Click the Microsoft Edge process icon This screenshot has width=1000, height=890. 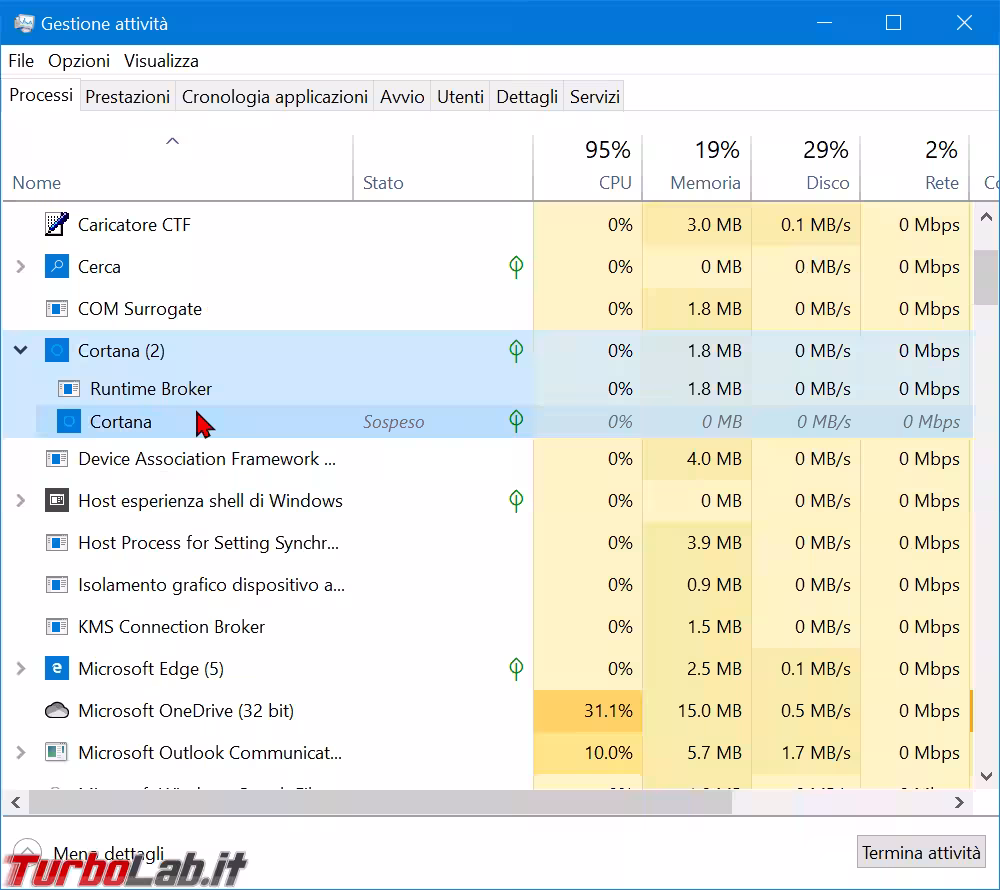[57, 669]
